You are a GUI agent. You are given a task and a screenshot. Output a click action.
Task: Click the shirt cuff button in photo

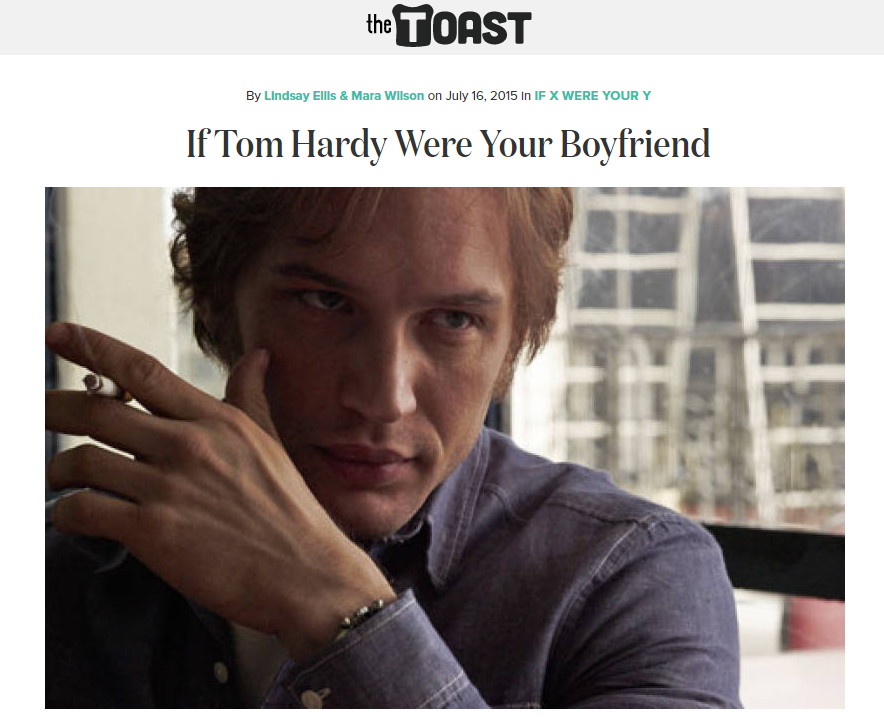[313, 697]
